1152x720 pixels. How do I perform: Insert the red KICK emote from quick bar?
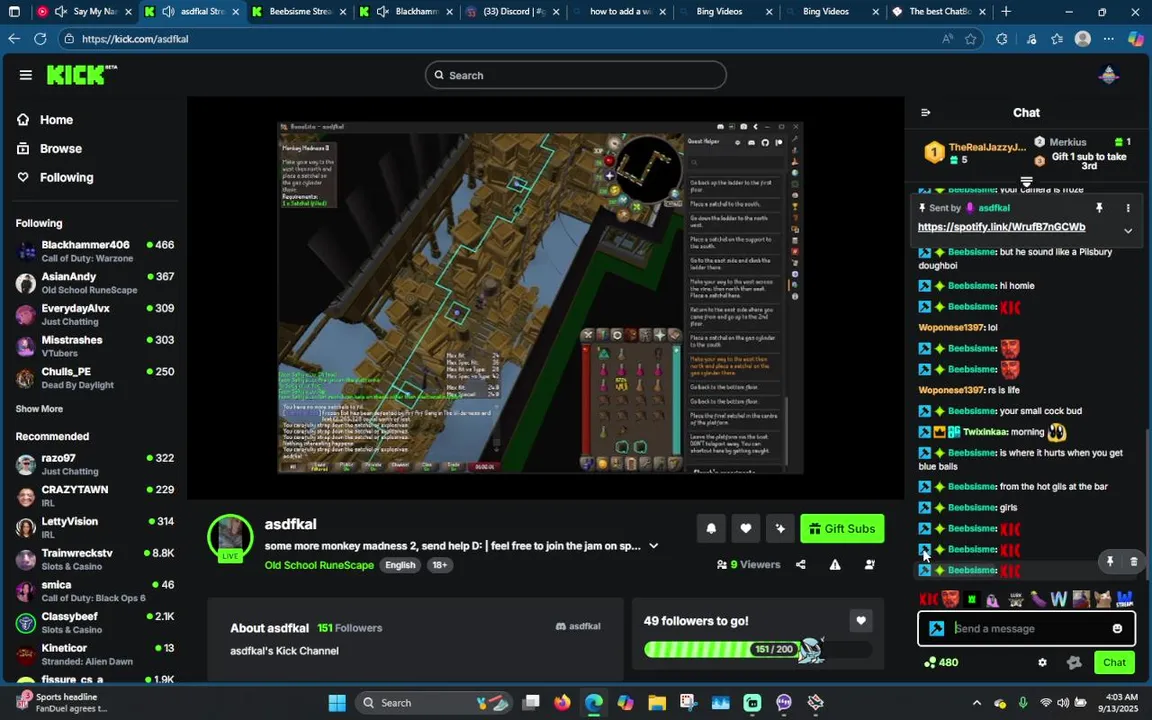[x=929, y=600]
